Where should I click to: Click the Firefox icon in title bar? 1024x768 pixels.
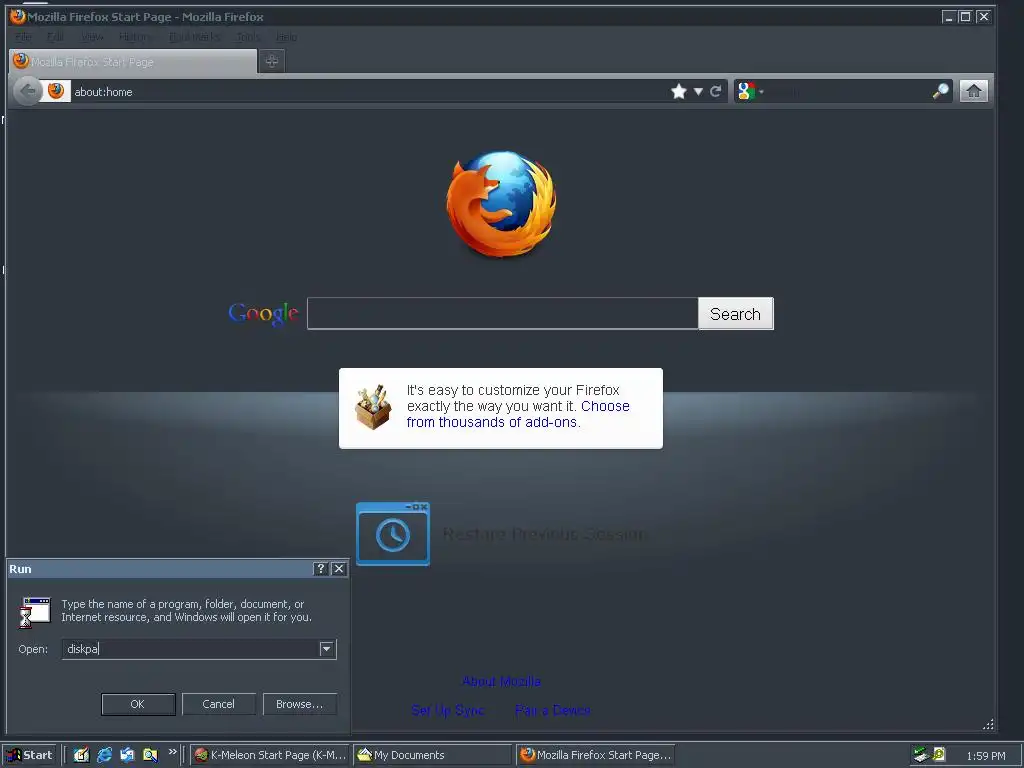[18, 16]
